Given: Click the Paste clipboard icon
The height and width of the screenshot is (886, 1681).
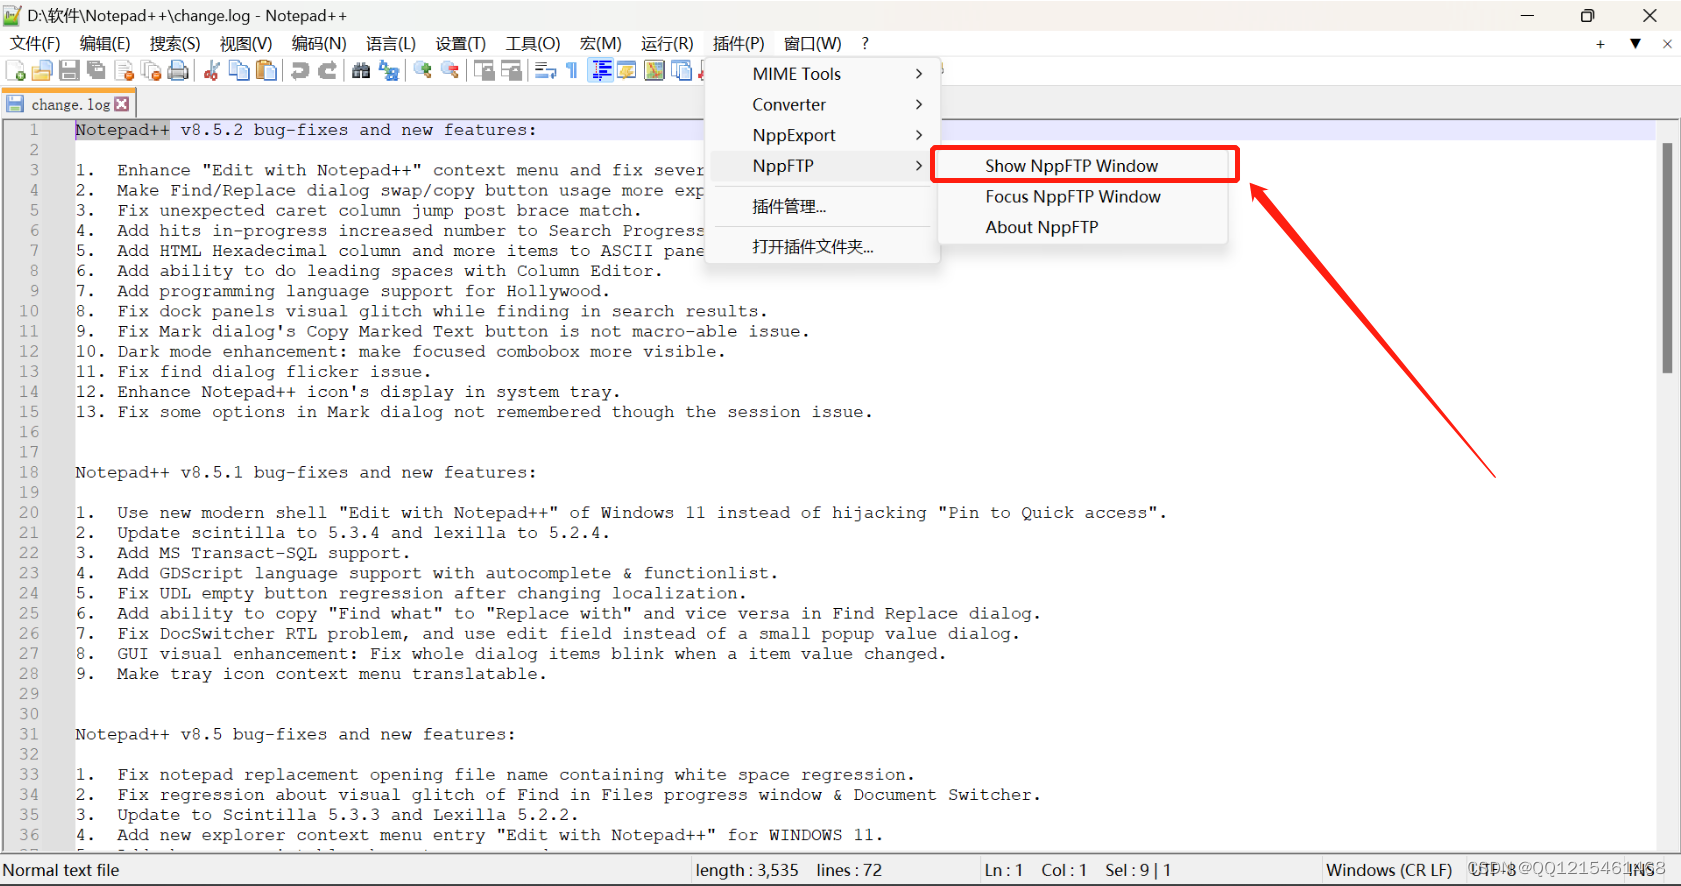Looking at the screenshot, I should [266, 70].
